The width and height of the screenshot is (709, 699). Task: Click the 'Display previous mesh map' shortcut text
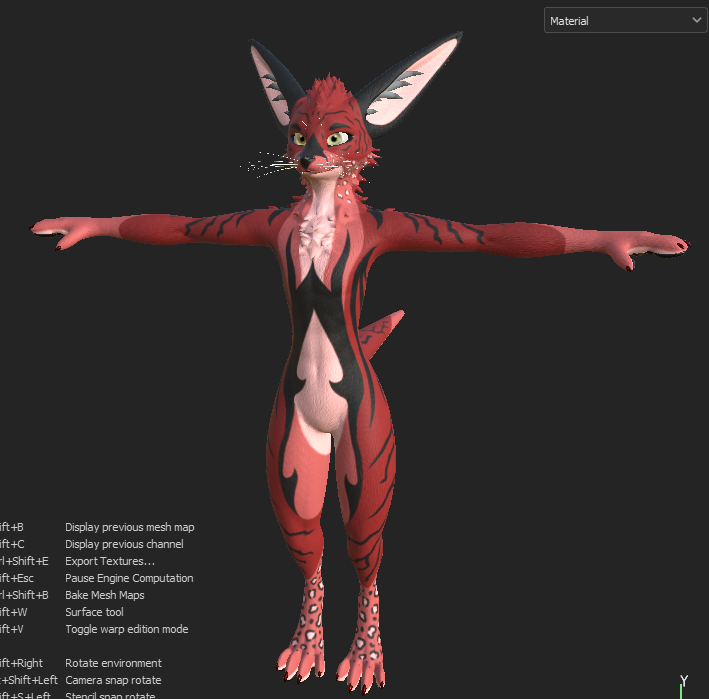click(130, 527)
